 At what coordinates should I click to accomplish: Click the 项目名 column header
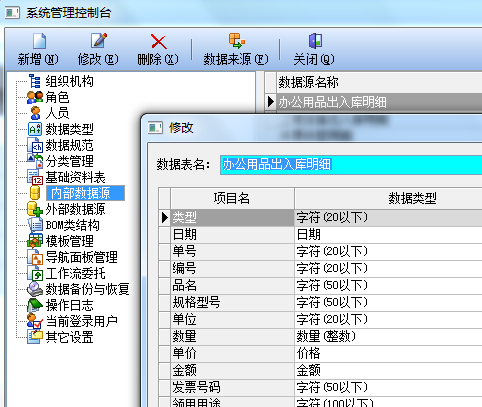click(232, 198)
